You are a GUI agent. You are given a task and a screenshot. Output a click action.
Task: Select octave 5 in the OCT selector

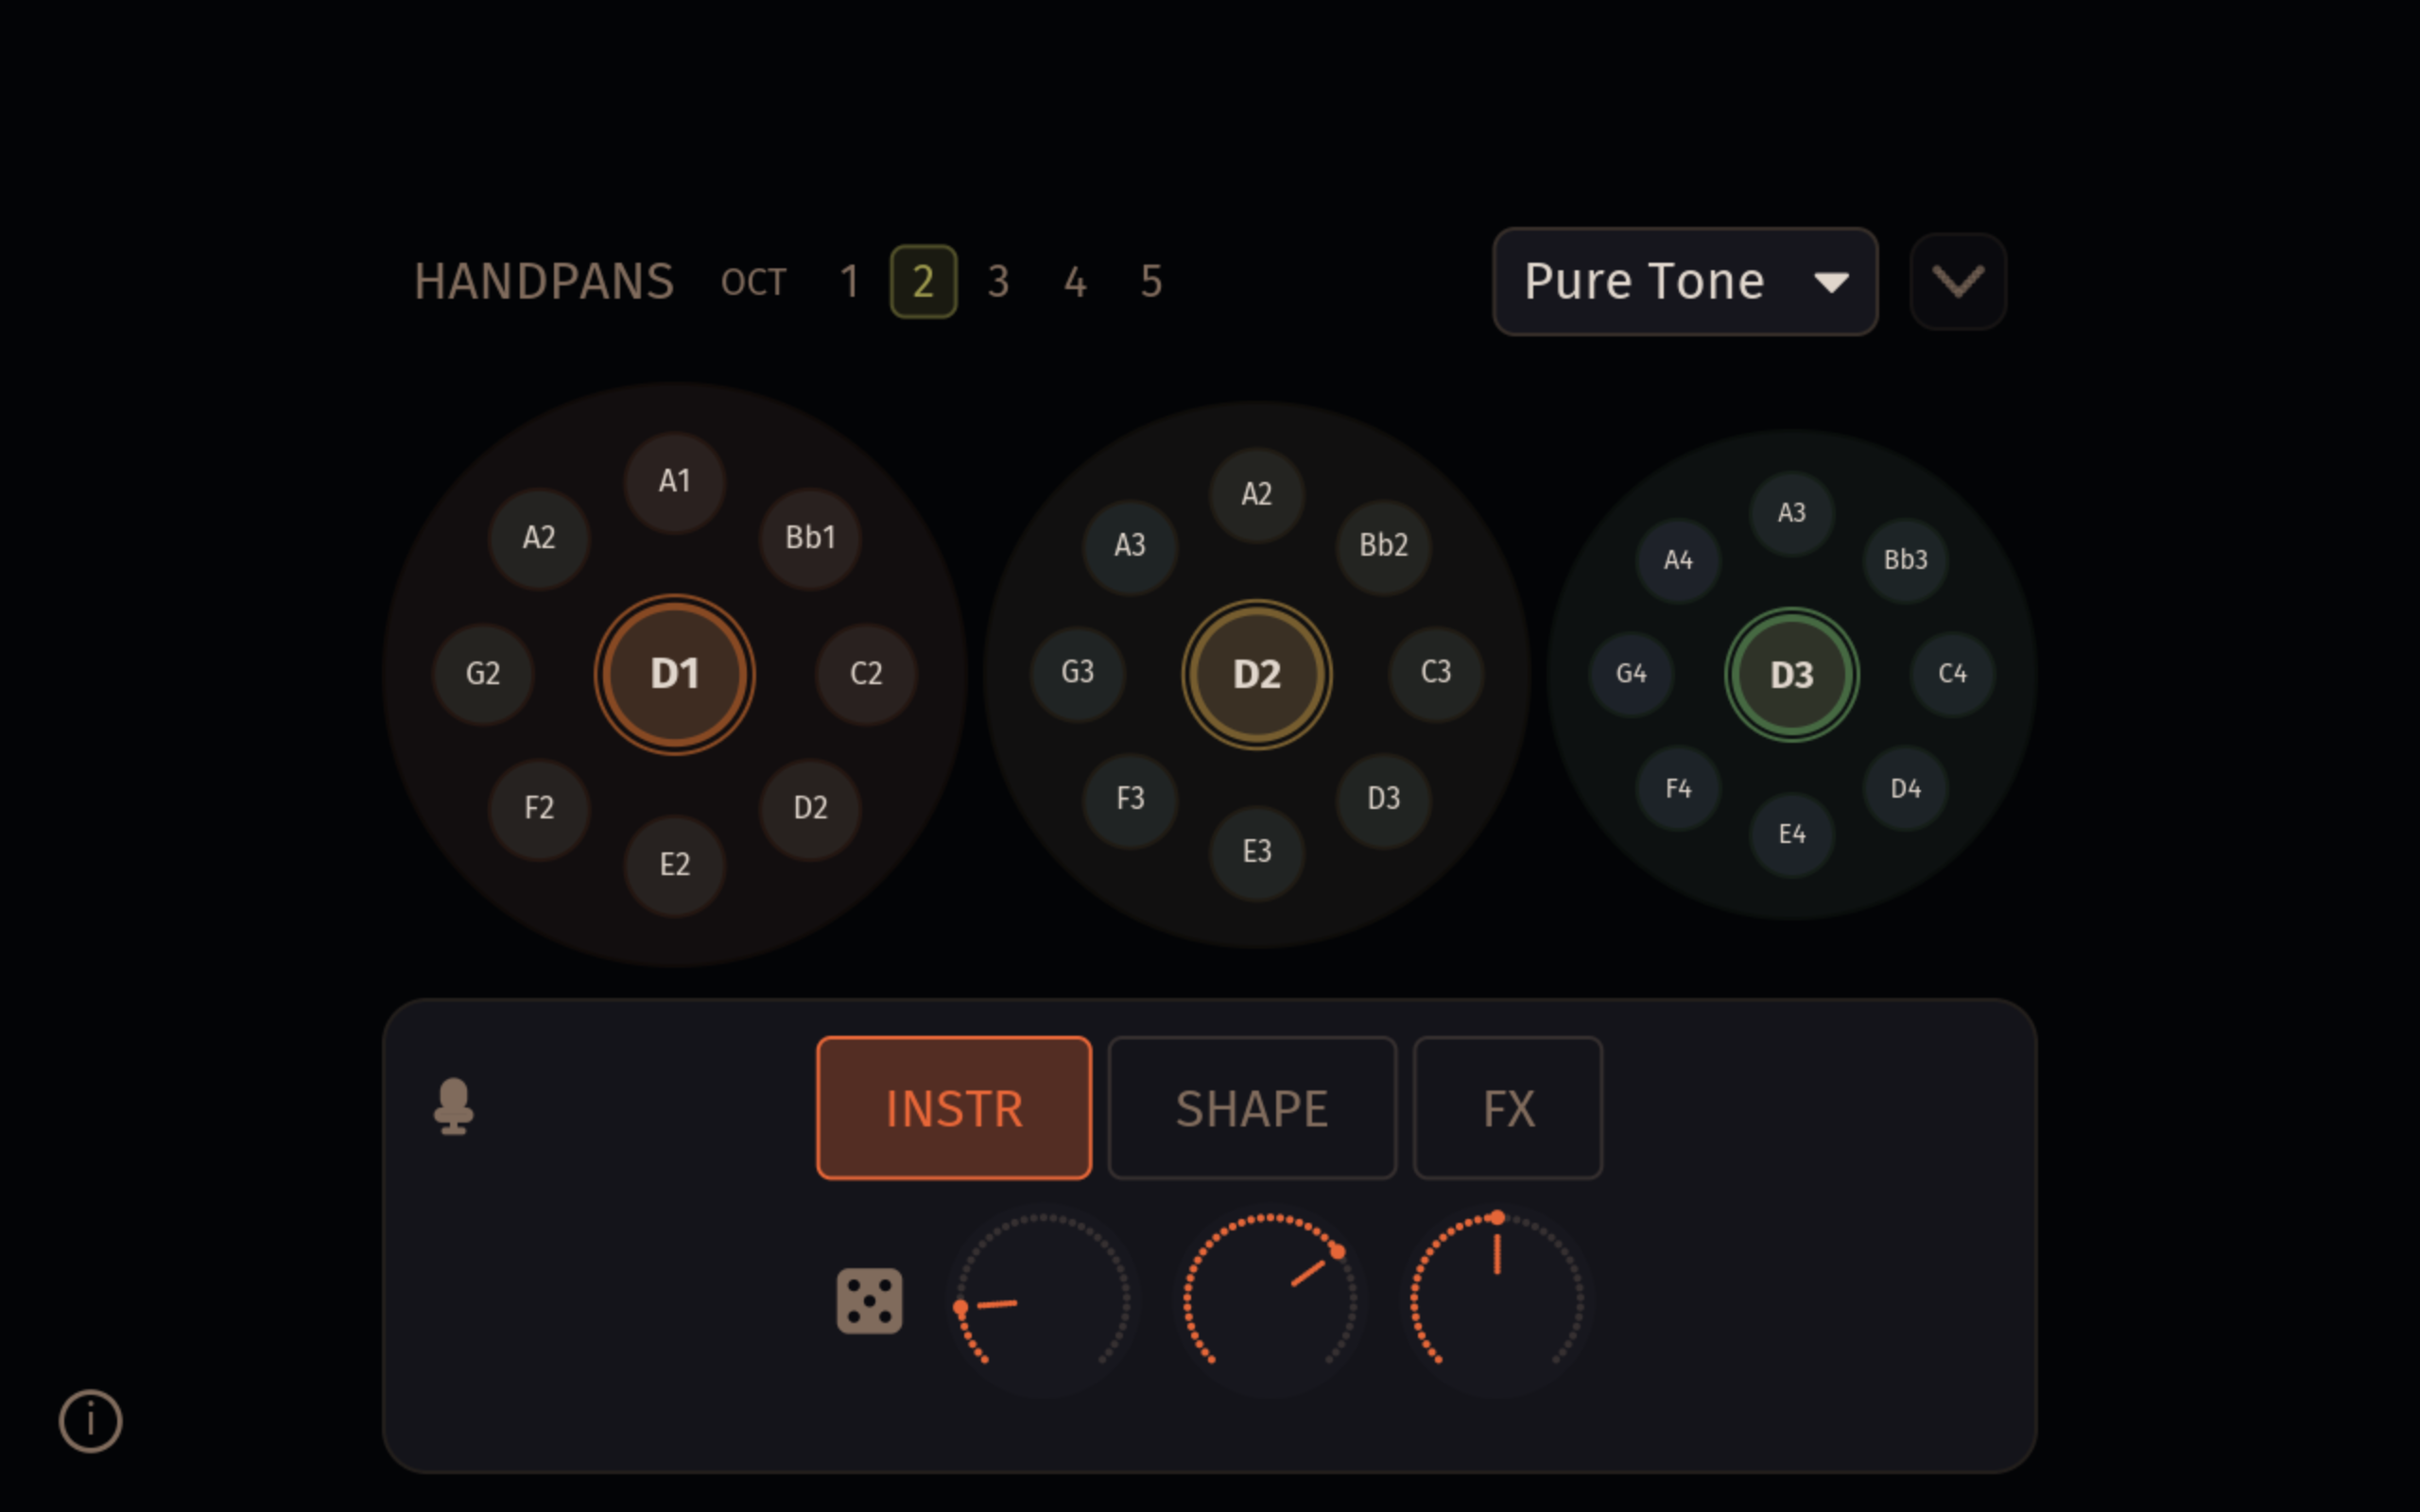[x=1150, y=281]
